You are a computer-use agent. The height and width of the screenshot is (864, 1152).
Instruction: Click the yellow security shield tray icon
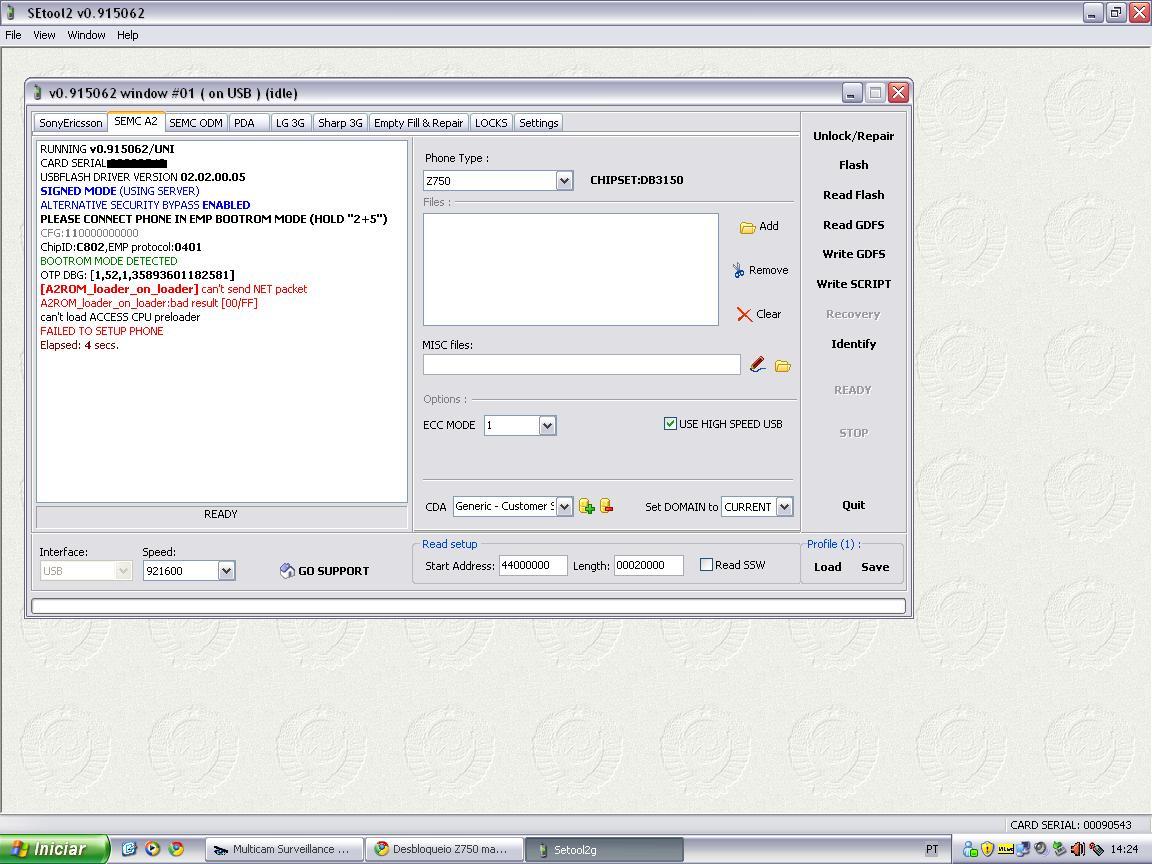coord(987,849)
